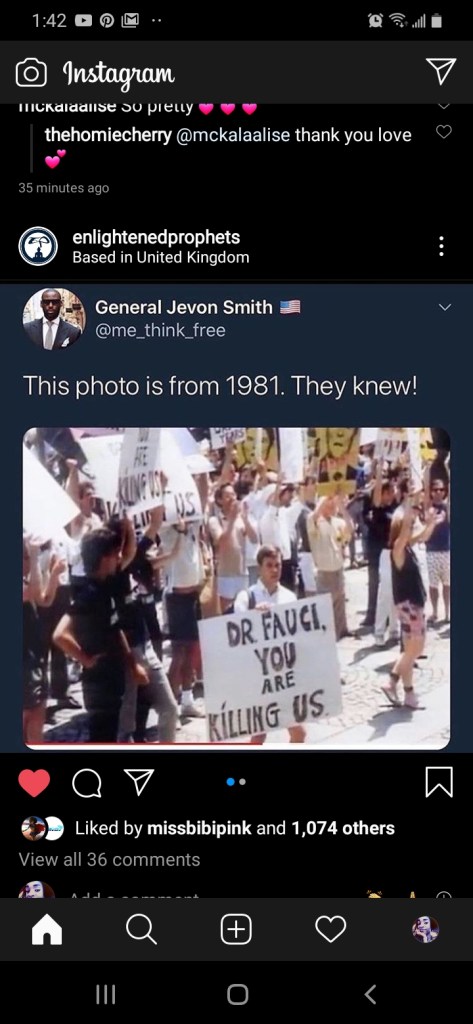Image resolution: width=473 pixels, height=1024 pixels.
Task: Open enlightenedprophets profile name
Action: click(156, 237)
